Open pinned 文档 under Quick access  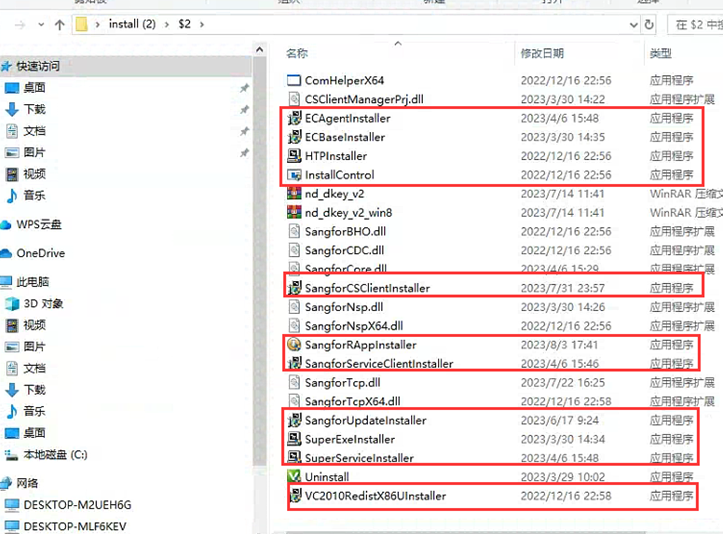35,131
